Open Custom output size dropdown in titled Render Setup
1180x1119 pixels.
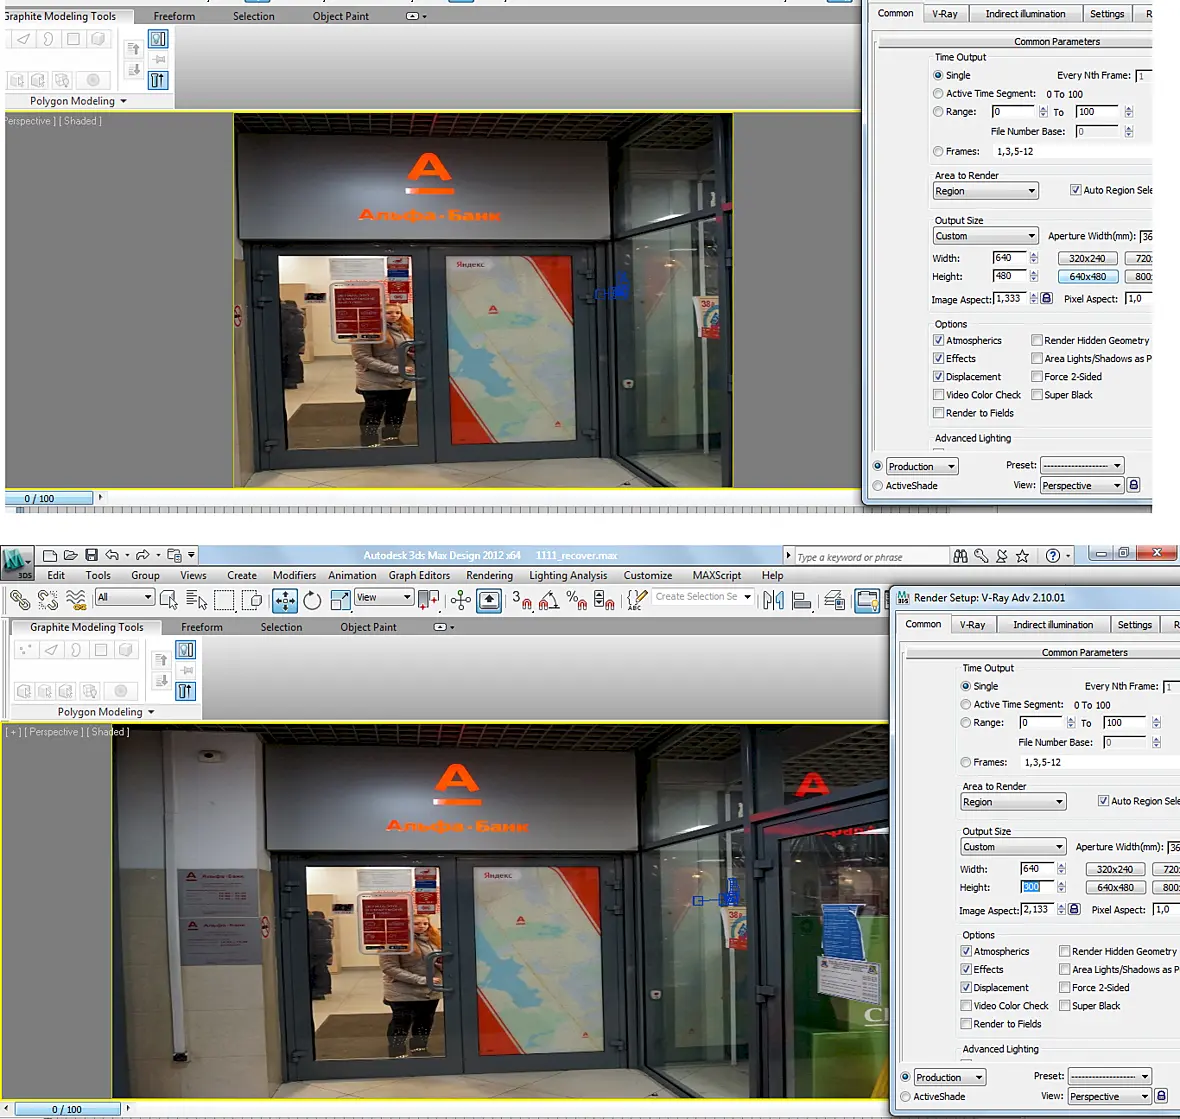point(1014,847)
